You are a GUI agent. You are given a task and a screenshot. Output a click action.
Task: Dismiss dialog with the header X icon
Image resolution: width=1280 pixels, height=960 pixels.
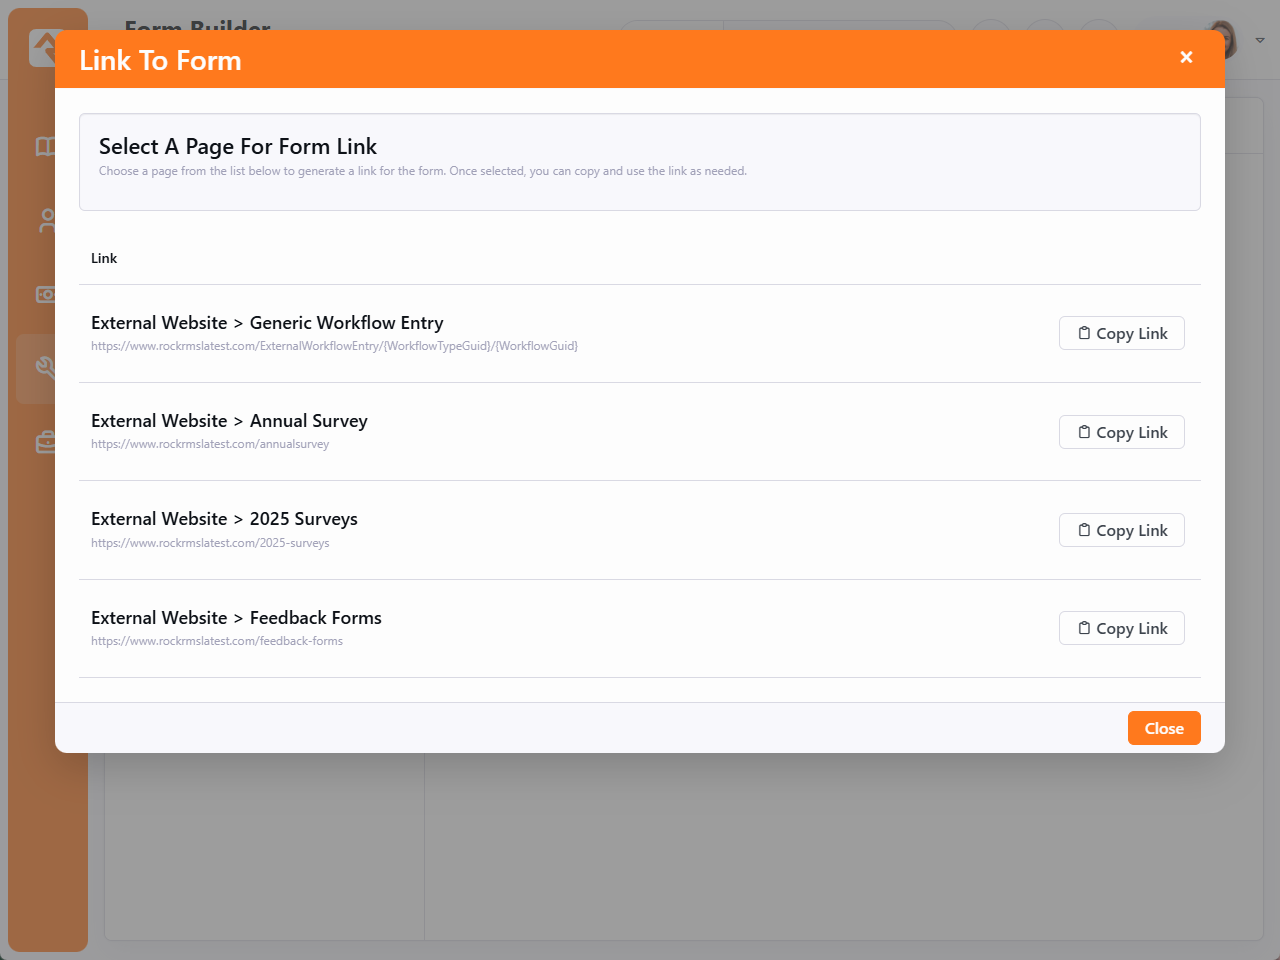[x=1186, y=58]
